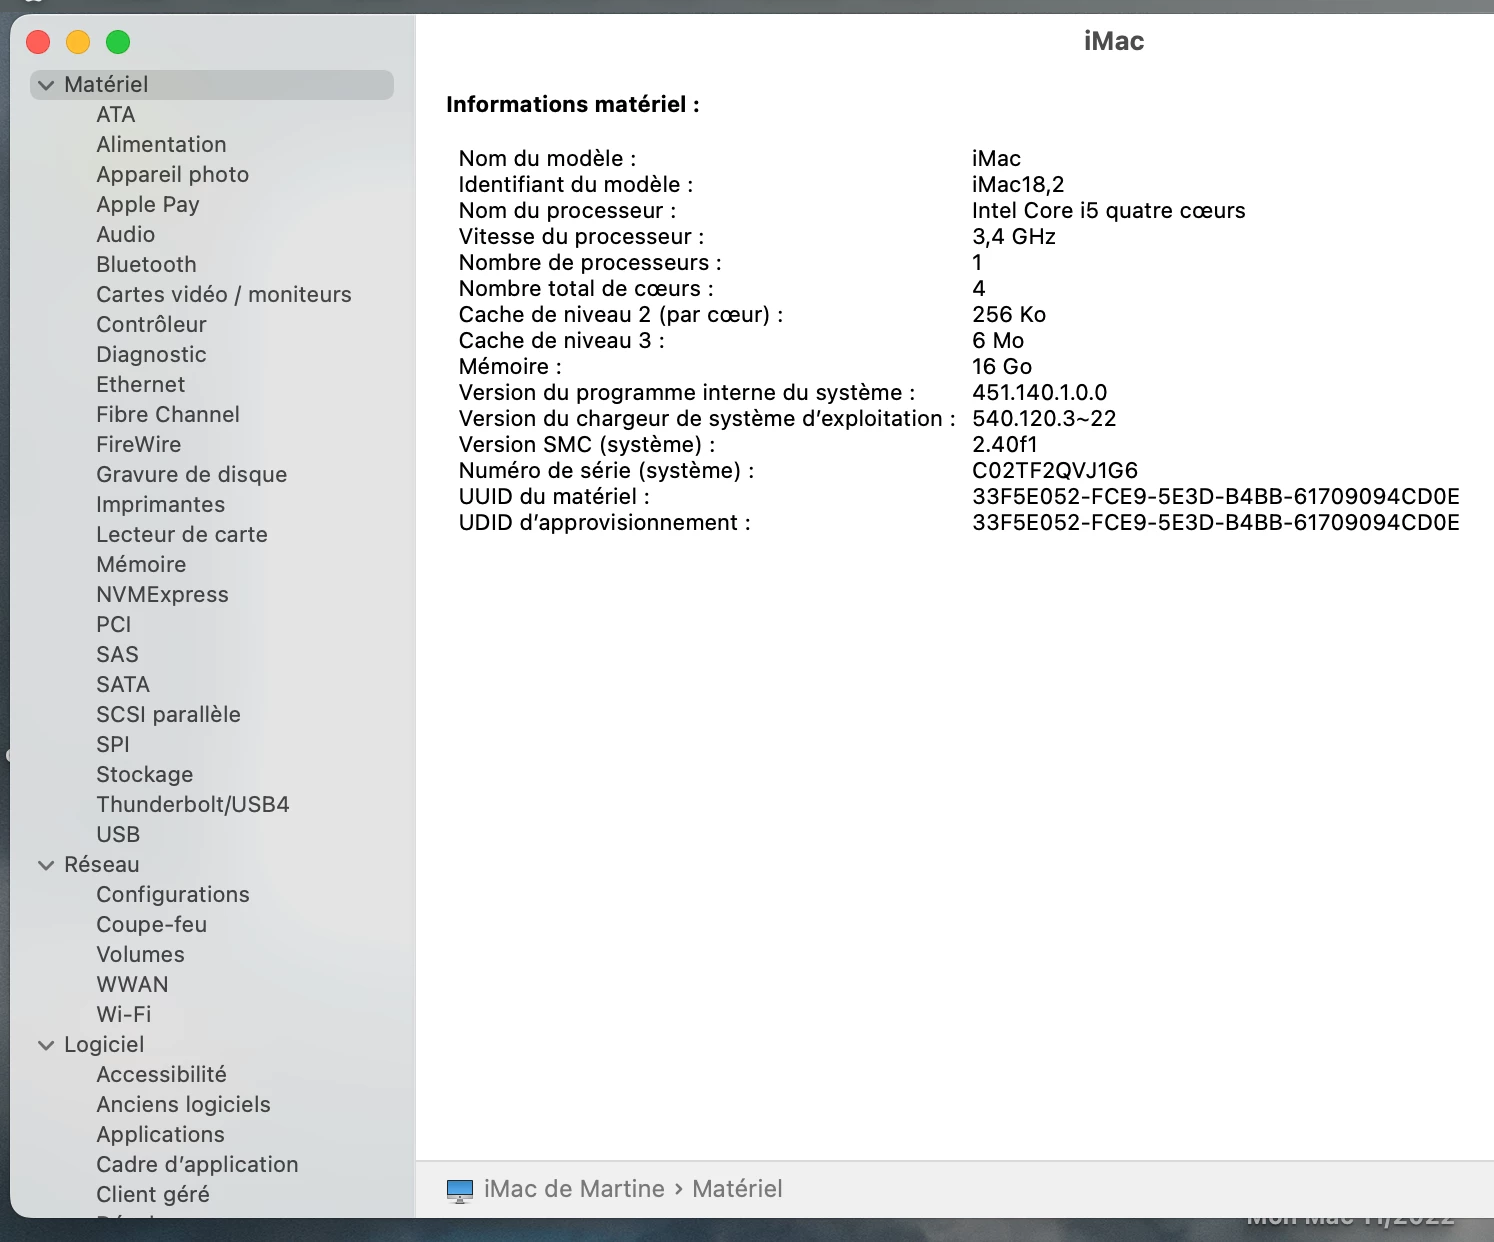
Task: Open the Wi-Fi network entry
Action: click(x=124, y=1015)
